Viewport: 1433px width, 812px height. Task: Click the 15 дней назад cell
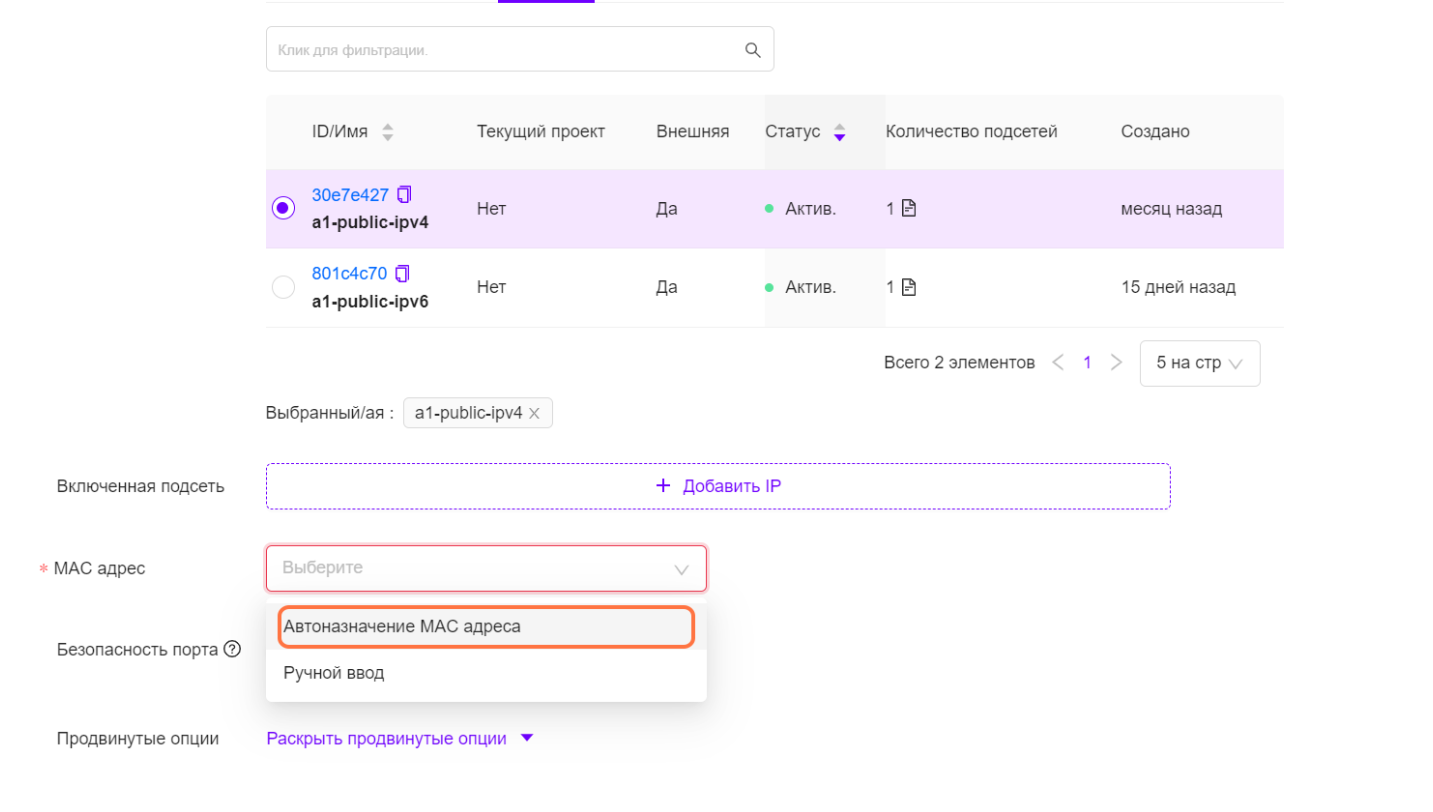1178,287
